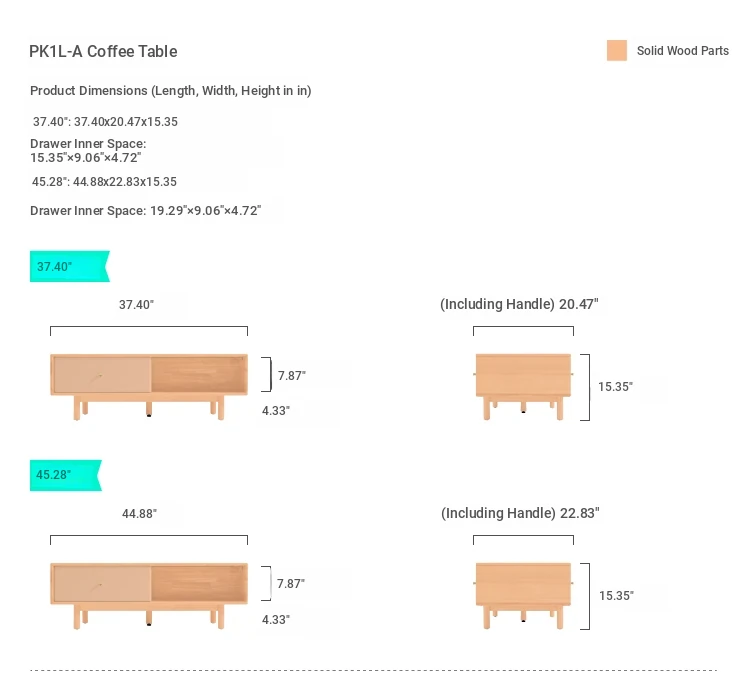Click the Product Dimensions heading text
Screen dimensions: 750x691
171,91
